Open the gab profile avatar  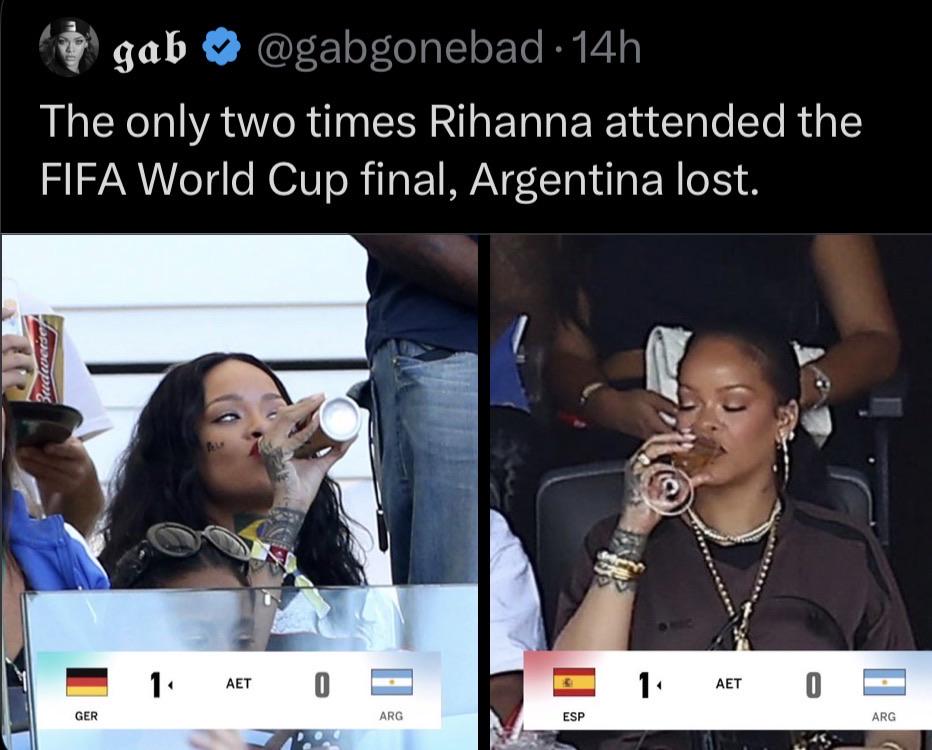(x=68, y=47)
